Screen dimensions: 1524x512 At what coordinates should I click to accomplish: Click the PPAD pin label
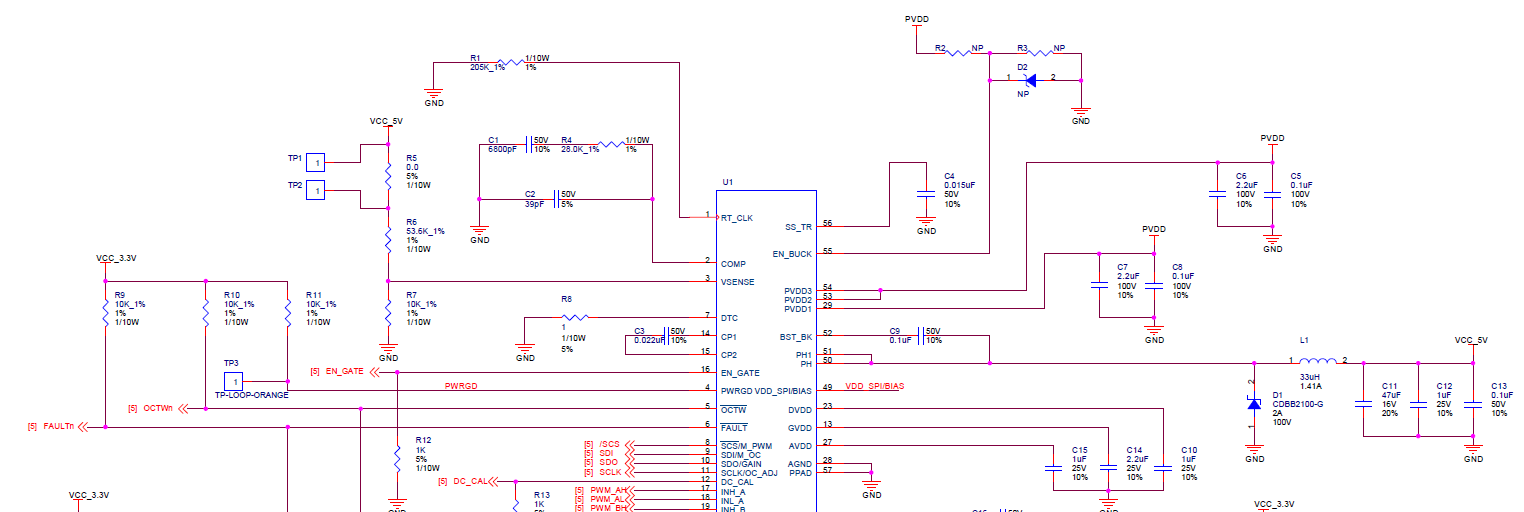click(801, 472)
